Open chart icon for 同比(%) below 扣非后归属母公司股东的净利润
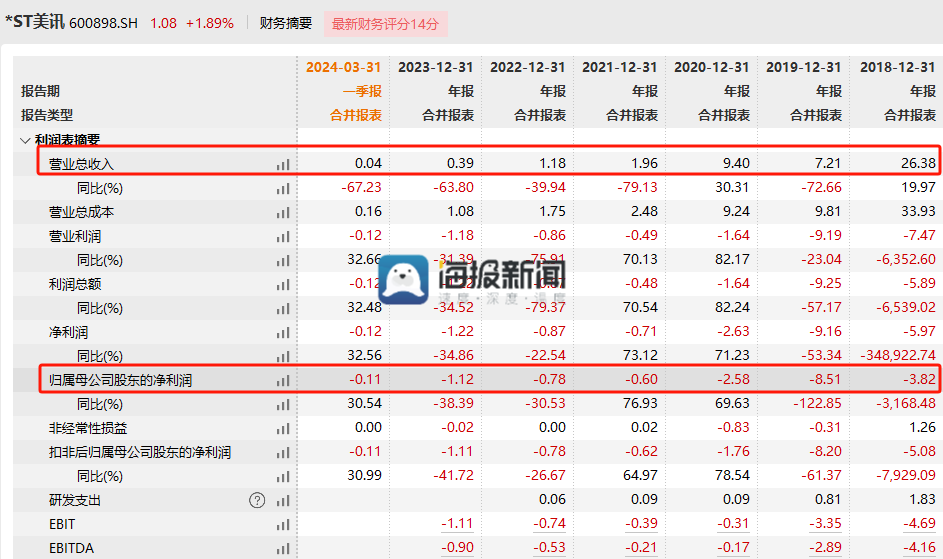The width and height of the screenshot is (943, 559). click(x=283, y=477)
